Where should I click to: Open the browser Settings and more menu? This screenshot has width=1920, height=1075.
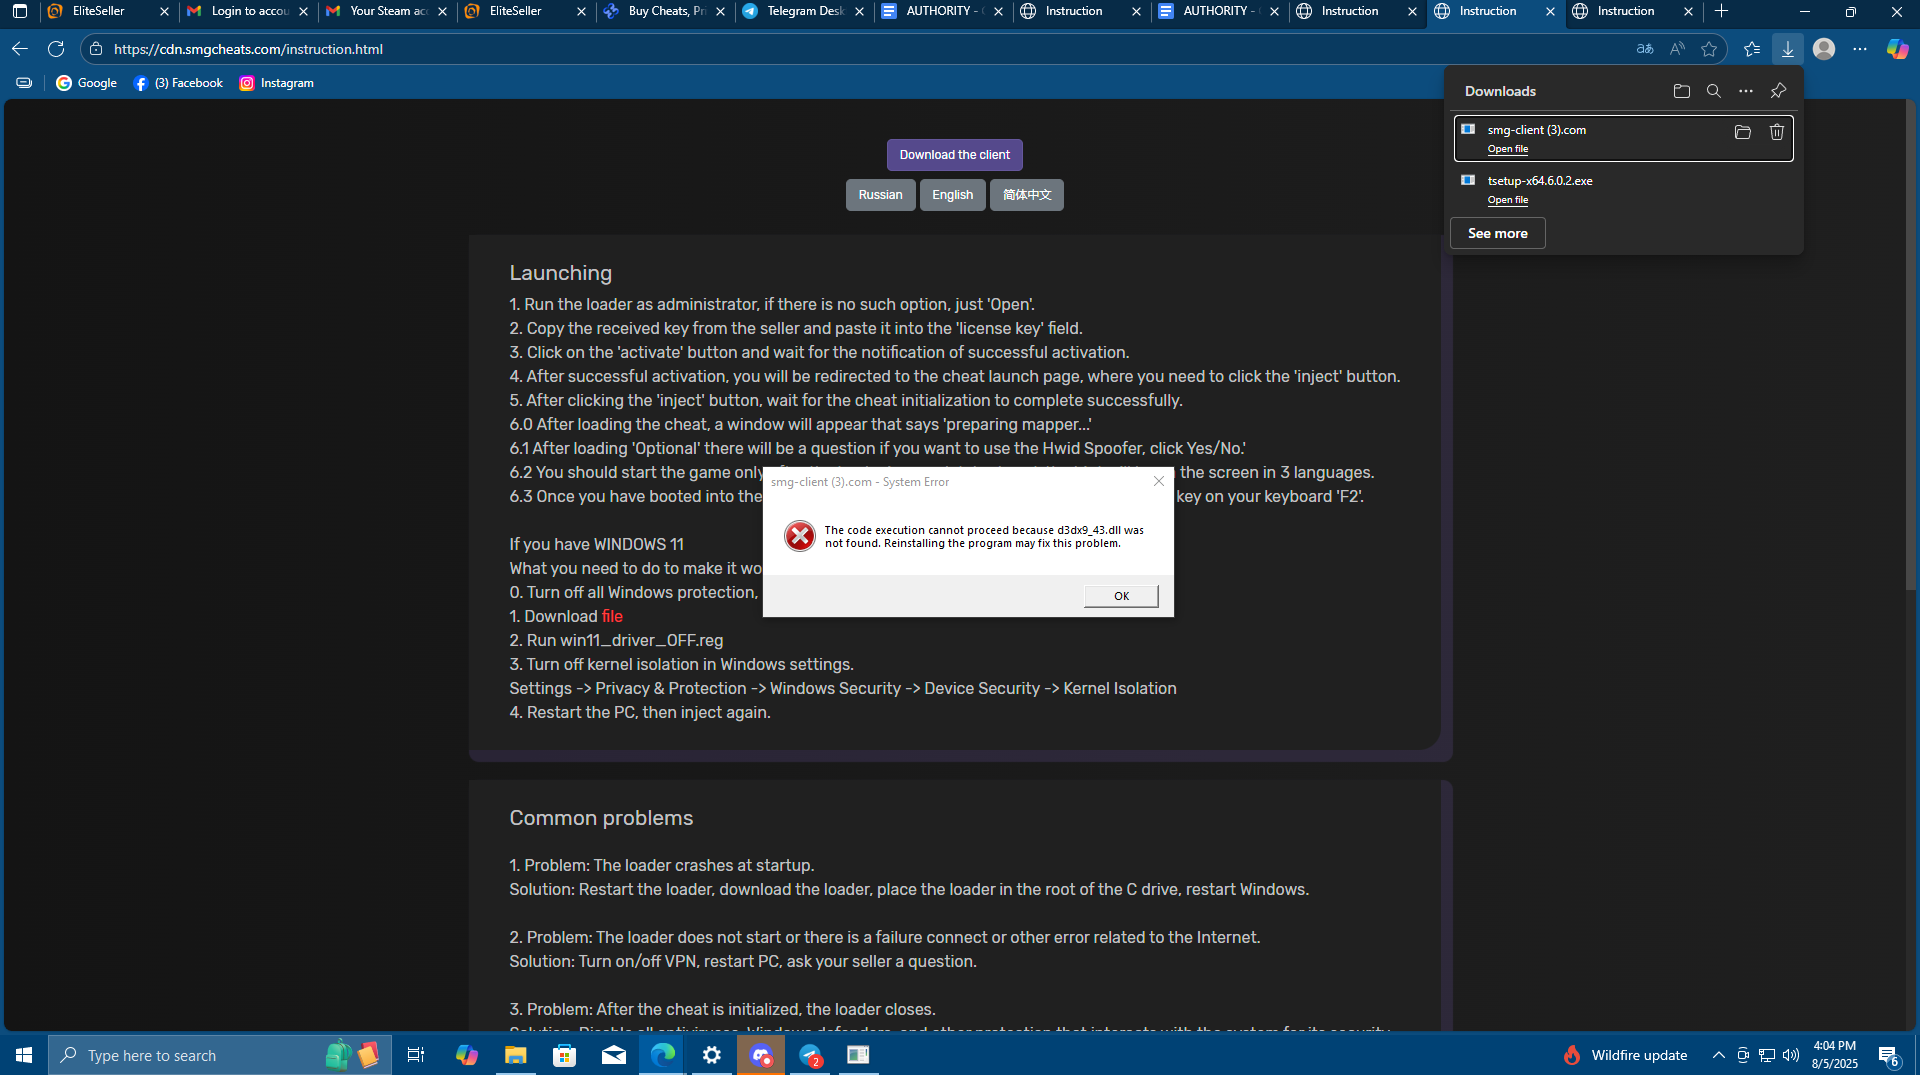coord(1861,48)
